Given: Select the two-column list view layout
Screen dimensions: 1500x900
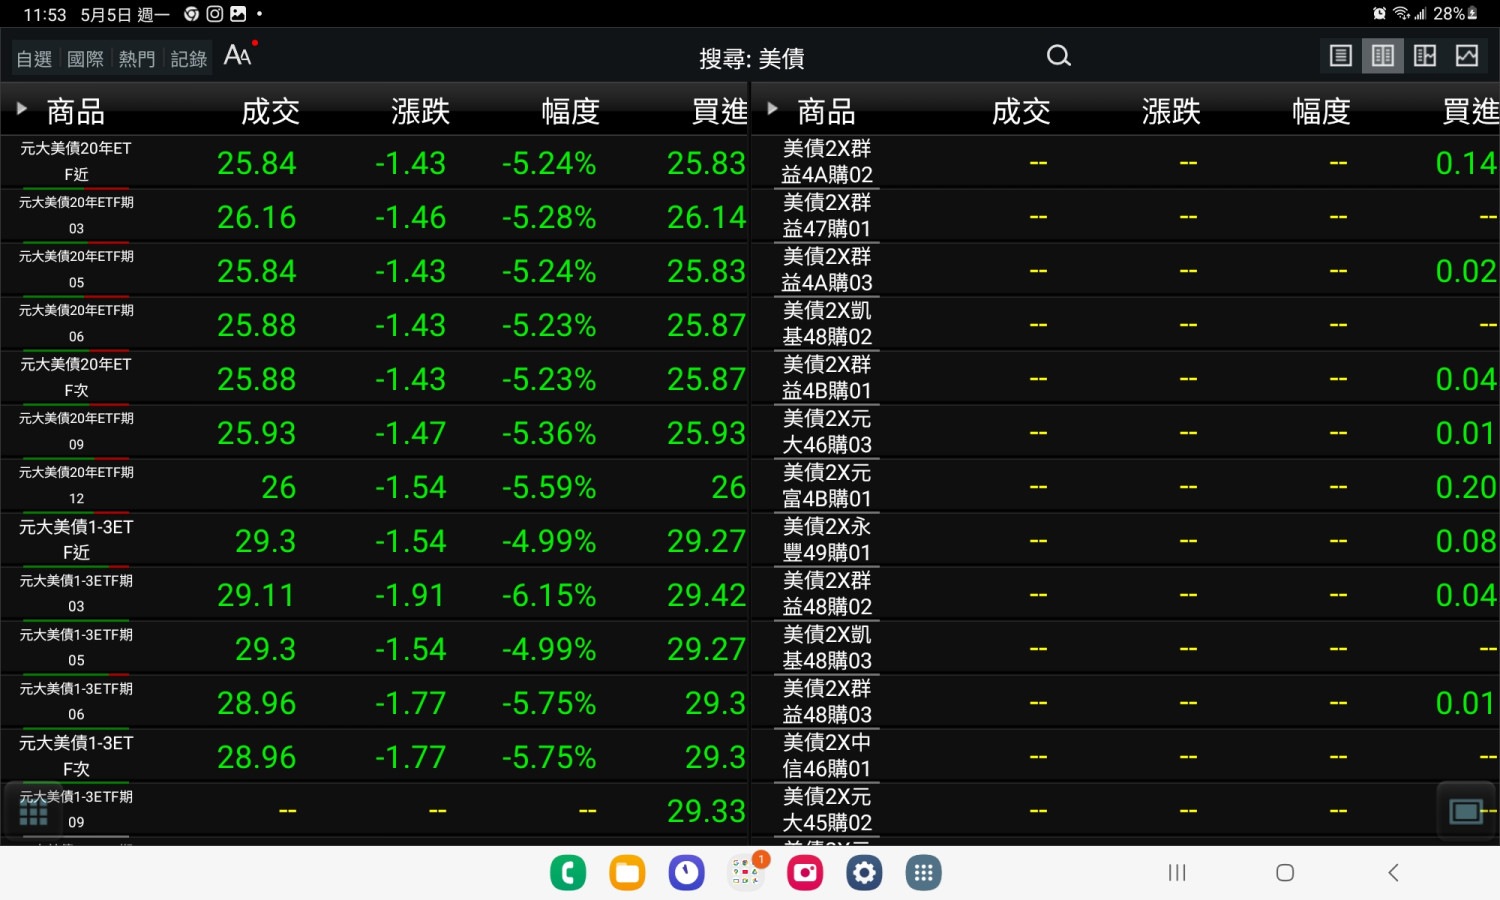Looking at the screenshot, I should pyautogui.click(x=1383, y=56).
